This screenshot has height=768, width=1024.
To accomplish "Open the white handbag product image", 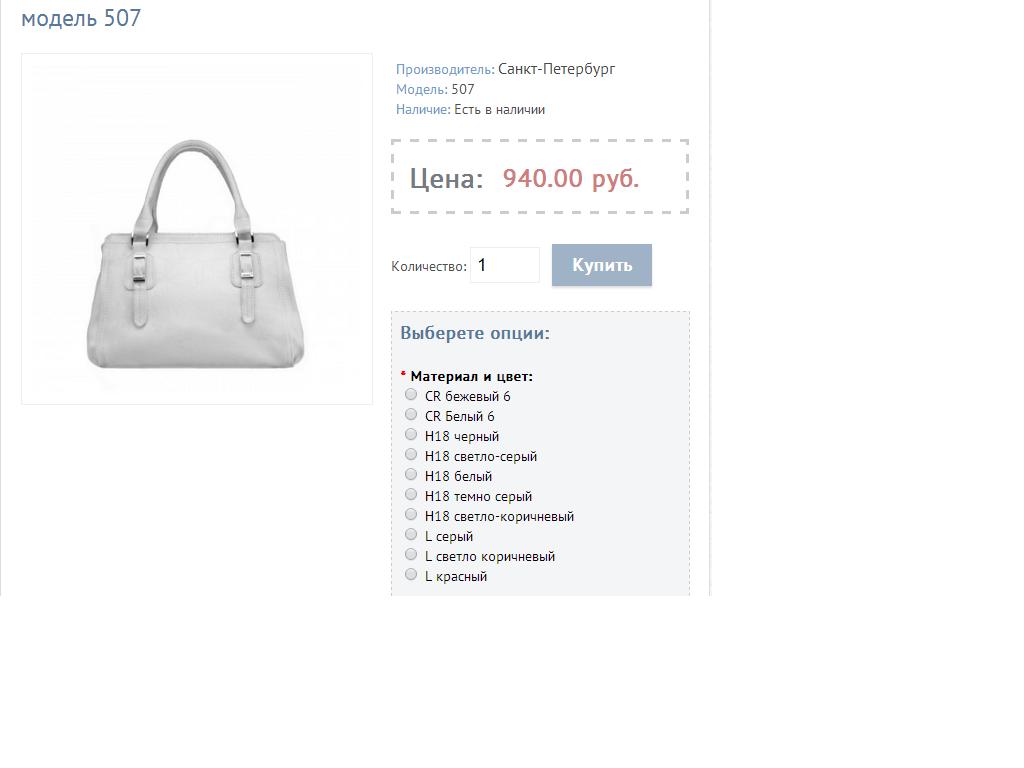I will pyautogui.click(x=197, y=229).
